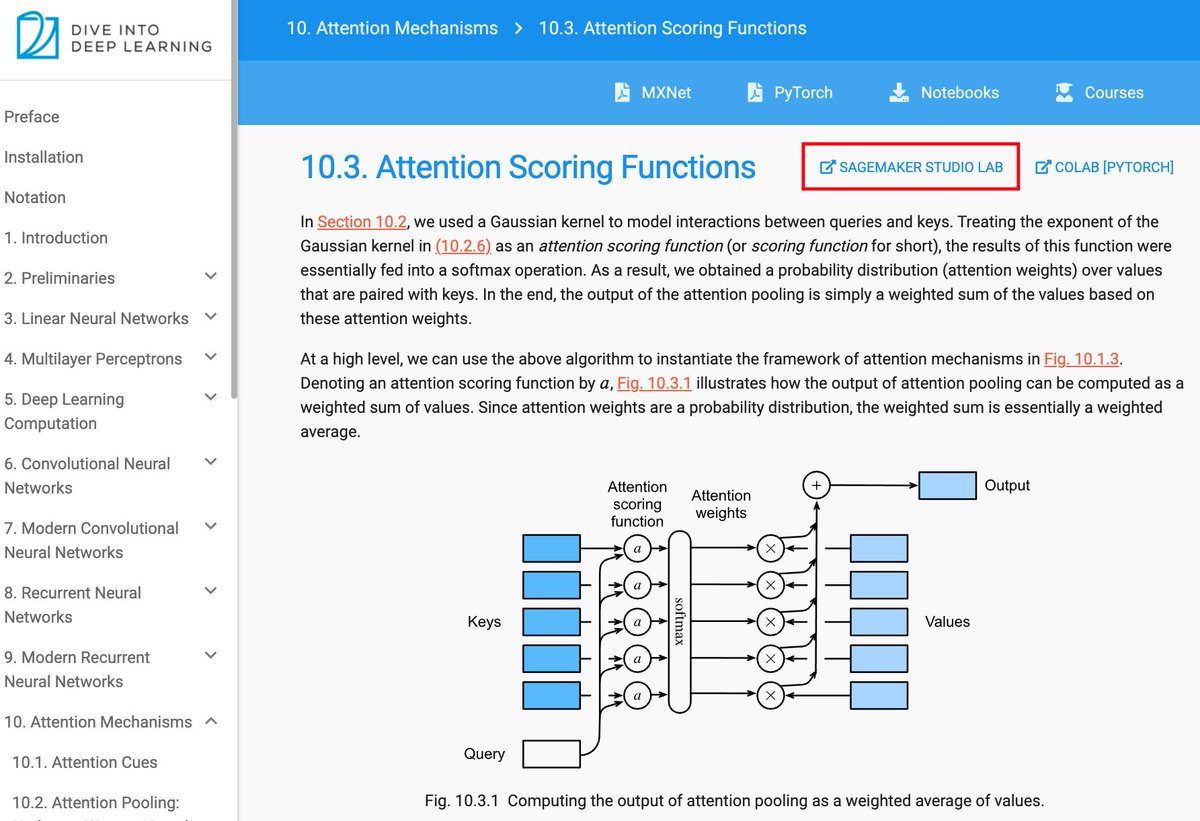Open breadcrumb item 10. Attention Mechanisms

click(x=392, y=28)
